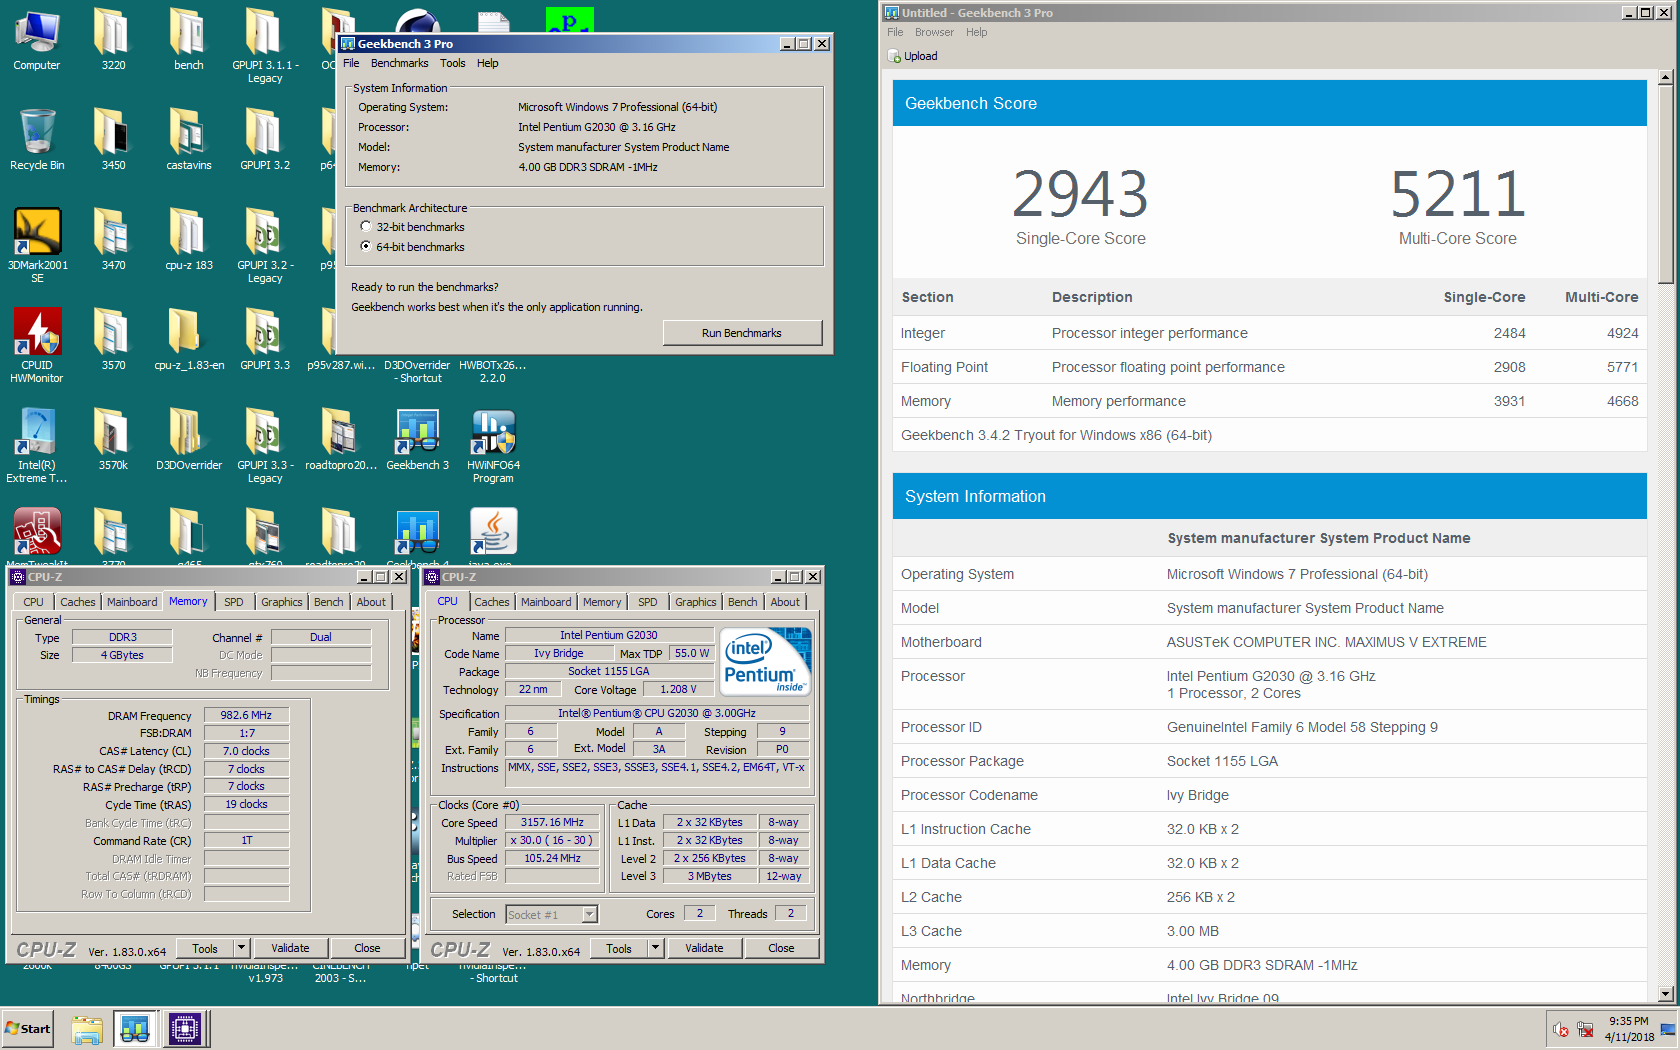Open the GPUPI 3.2 folder

point(264,140)
